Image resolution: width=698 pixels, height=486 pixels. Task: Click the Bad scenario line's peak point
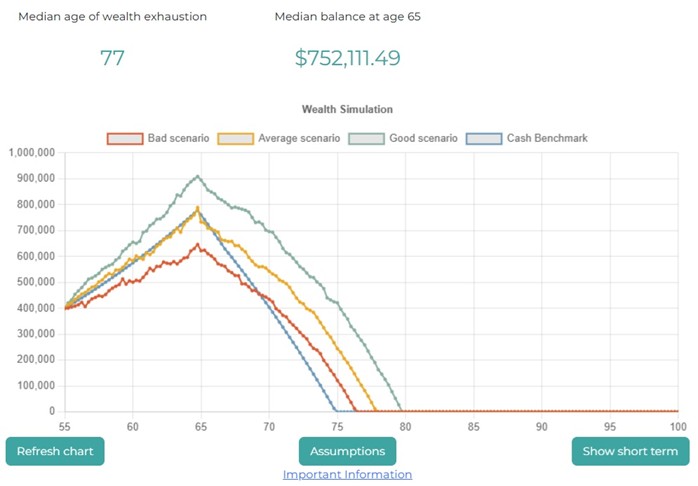(x=198, y=244)
